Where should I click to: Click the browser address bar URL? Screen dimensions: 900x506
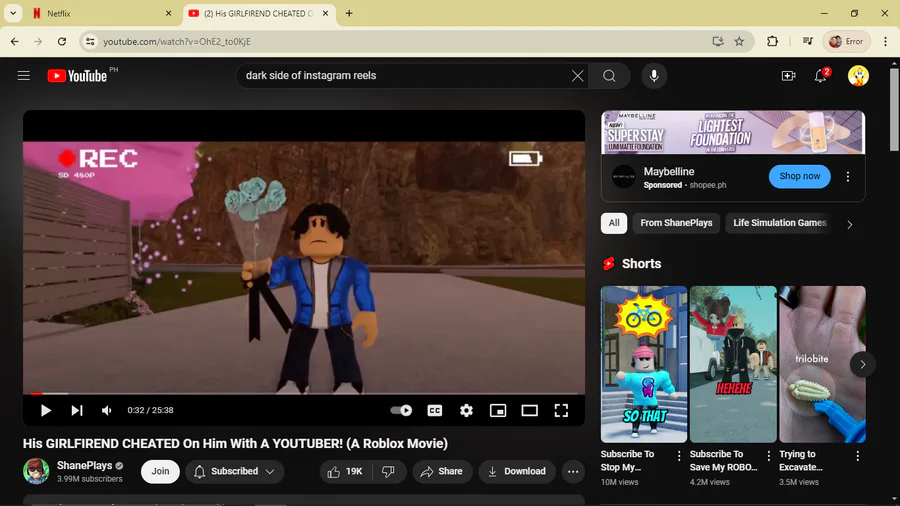pos(176,41)
